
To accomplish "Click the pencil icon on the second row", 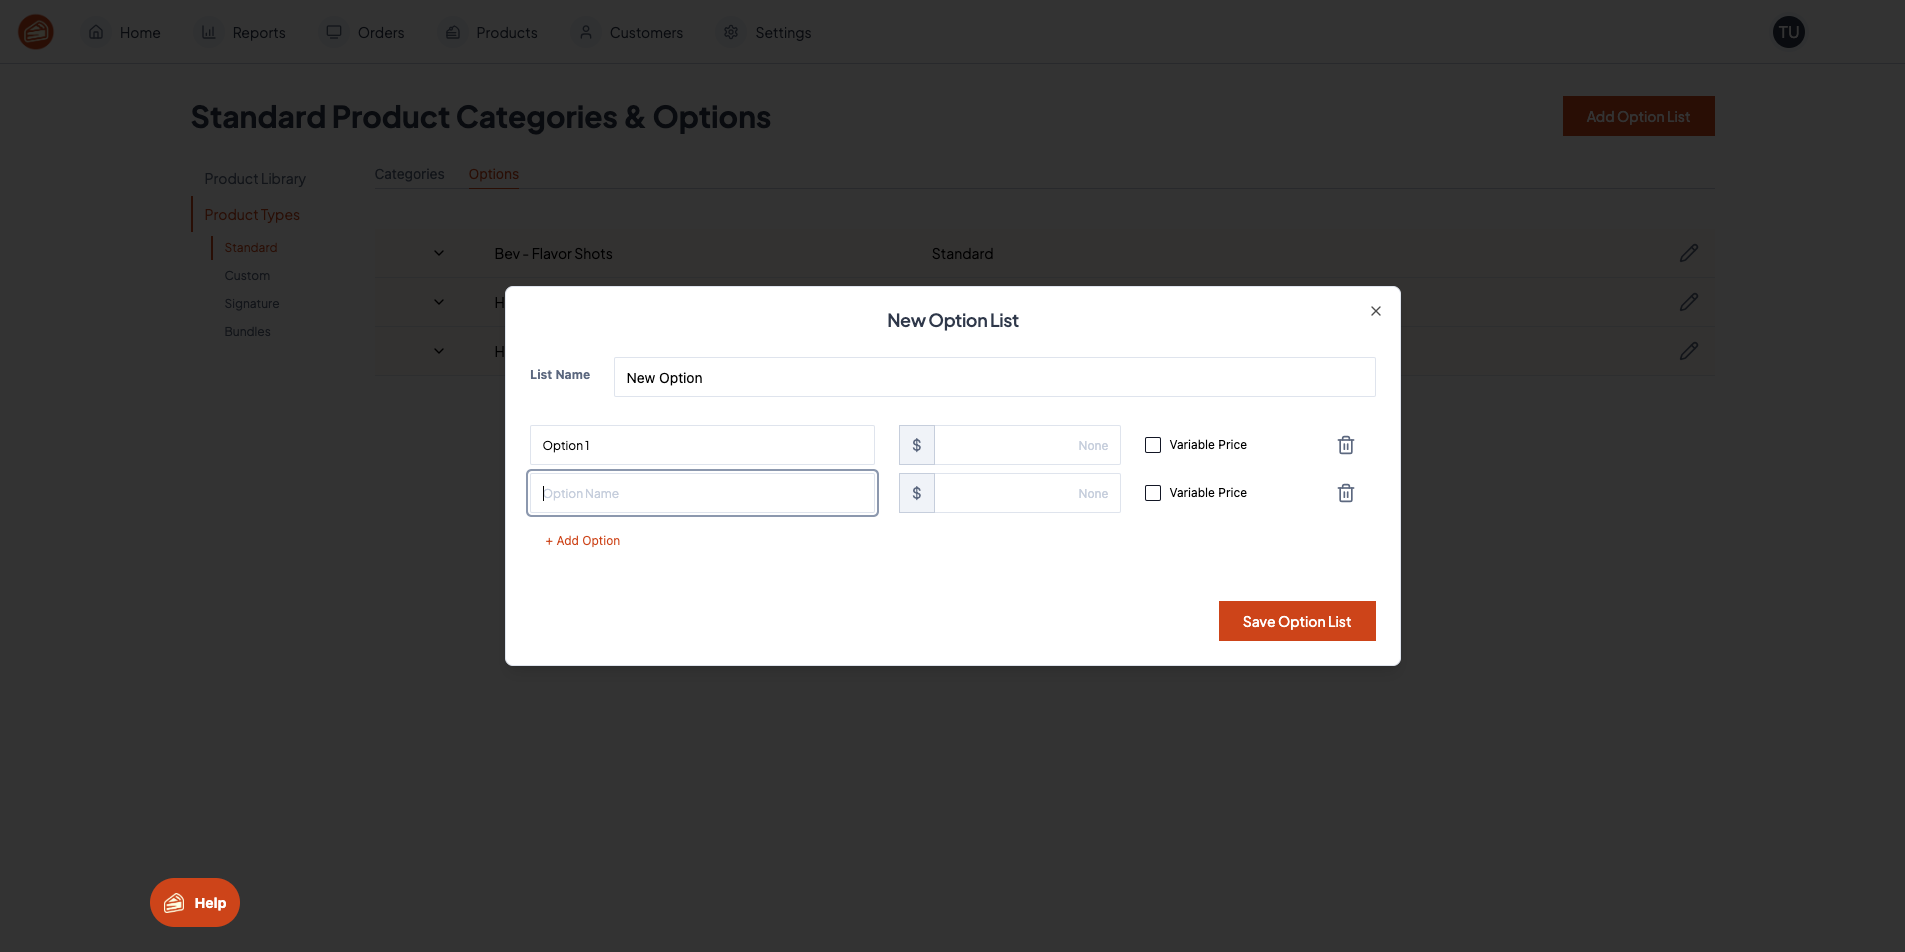I will (1689, 302).
